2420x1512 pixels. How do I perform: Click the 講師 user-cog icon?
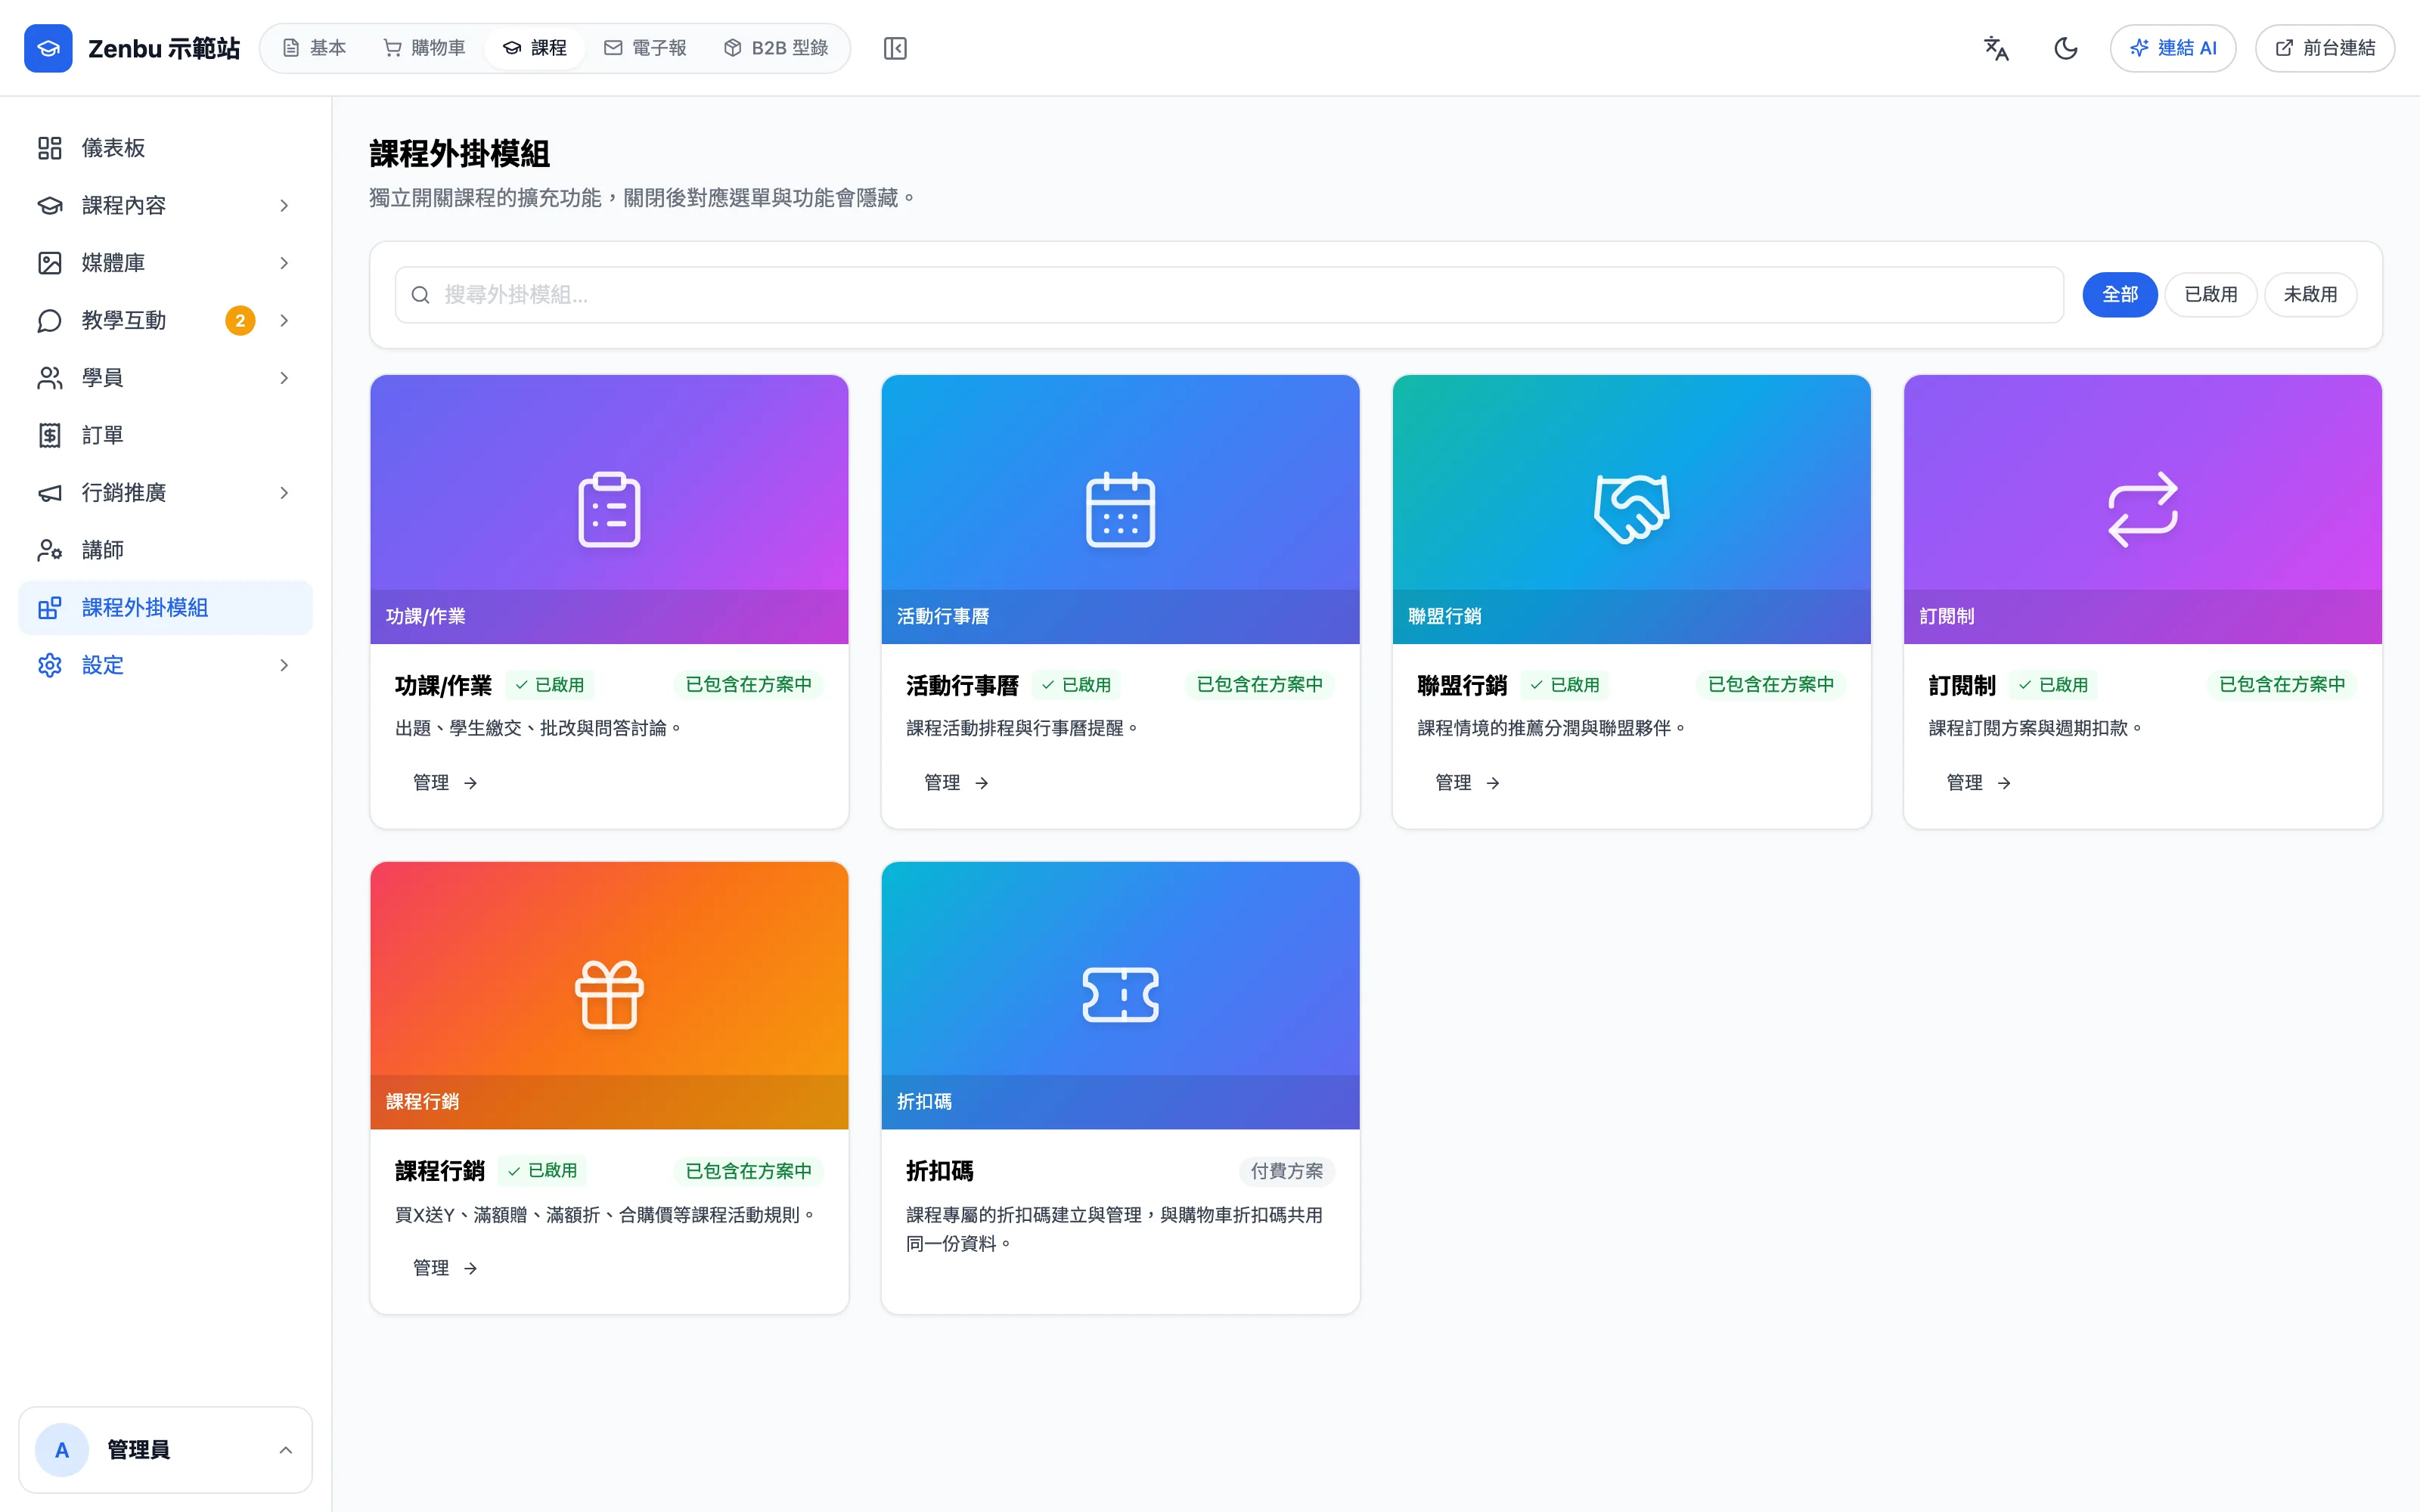click(50, 550)
